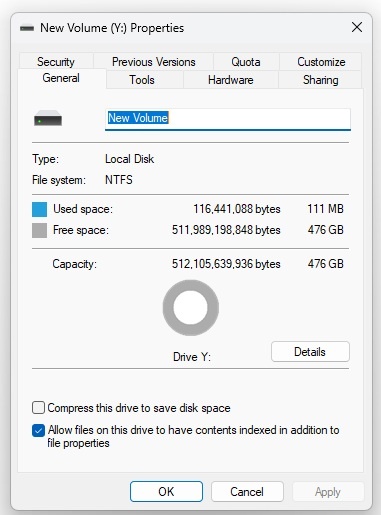Click the NTFS file system value

coord(119,180)
